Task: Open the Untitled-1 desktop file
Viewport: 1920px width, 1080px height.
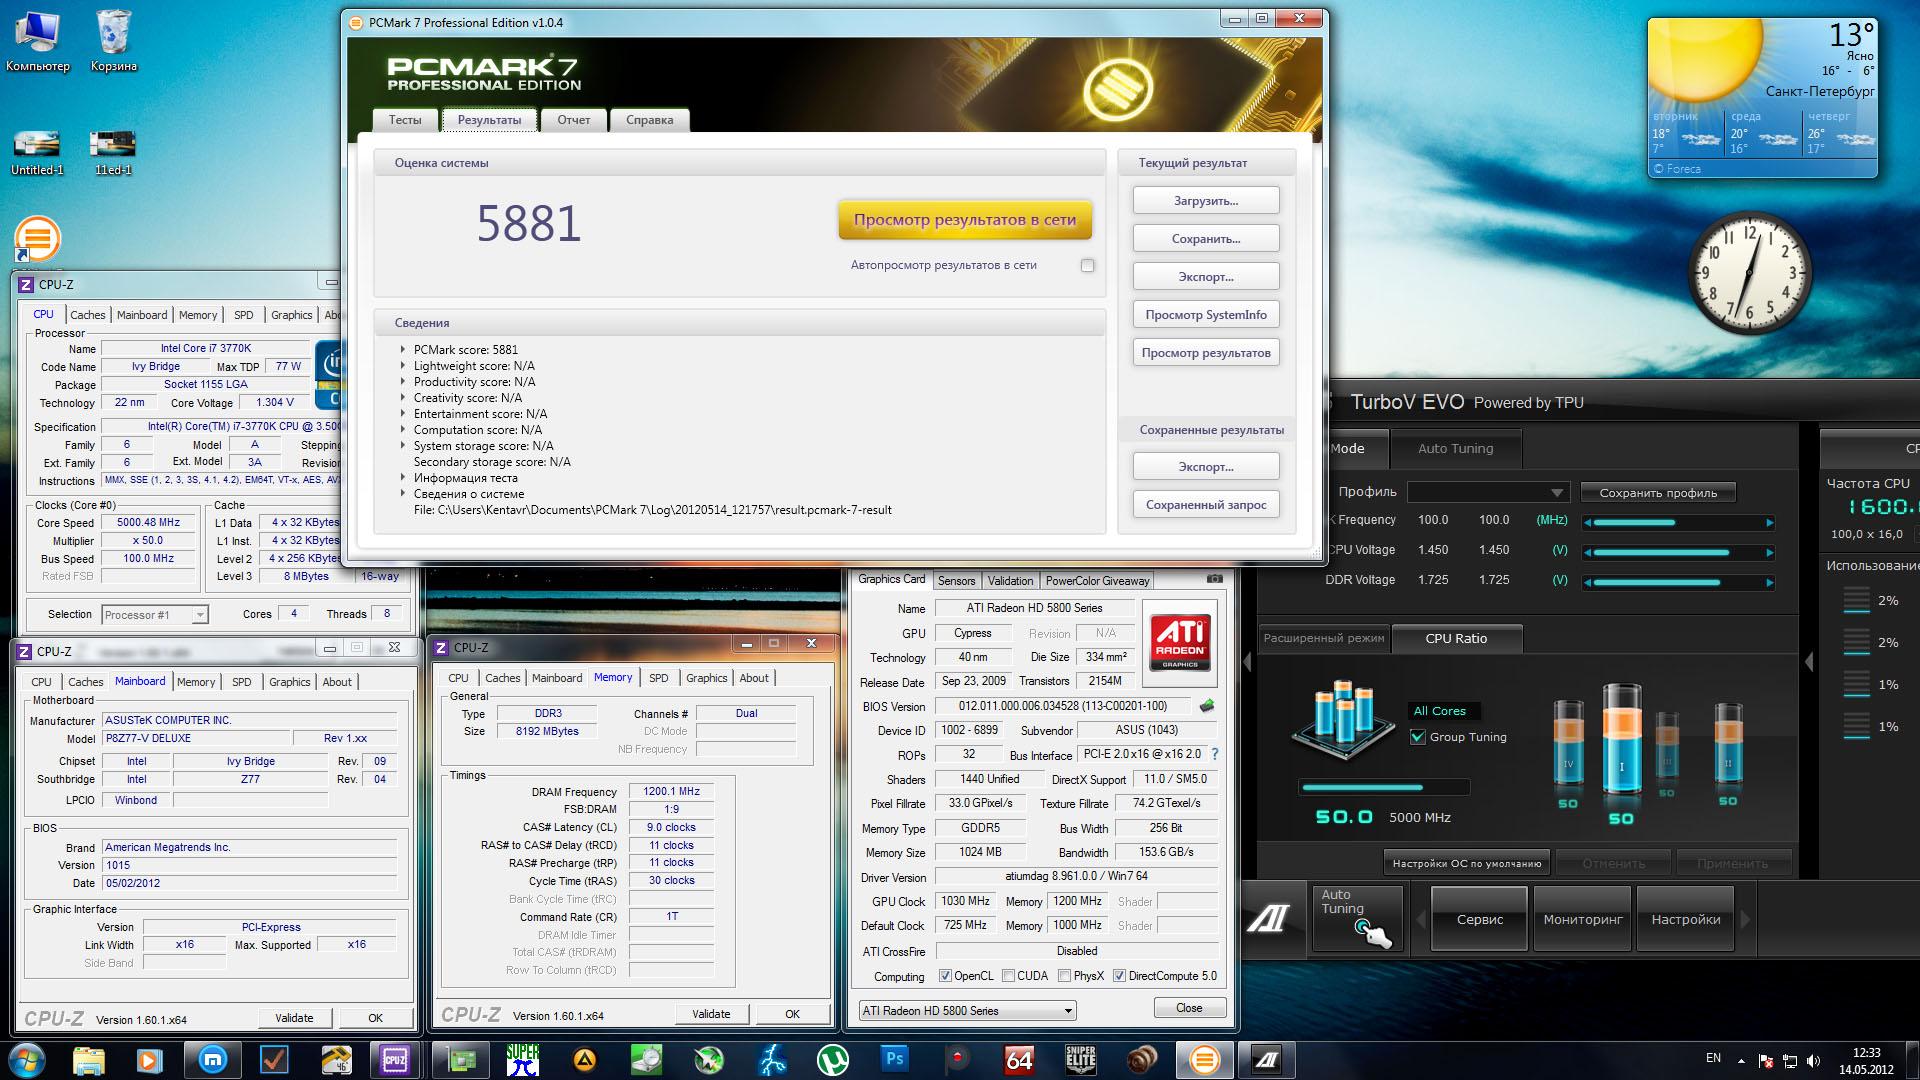Action: coord(37,153)
